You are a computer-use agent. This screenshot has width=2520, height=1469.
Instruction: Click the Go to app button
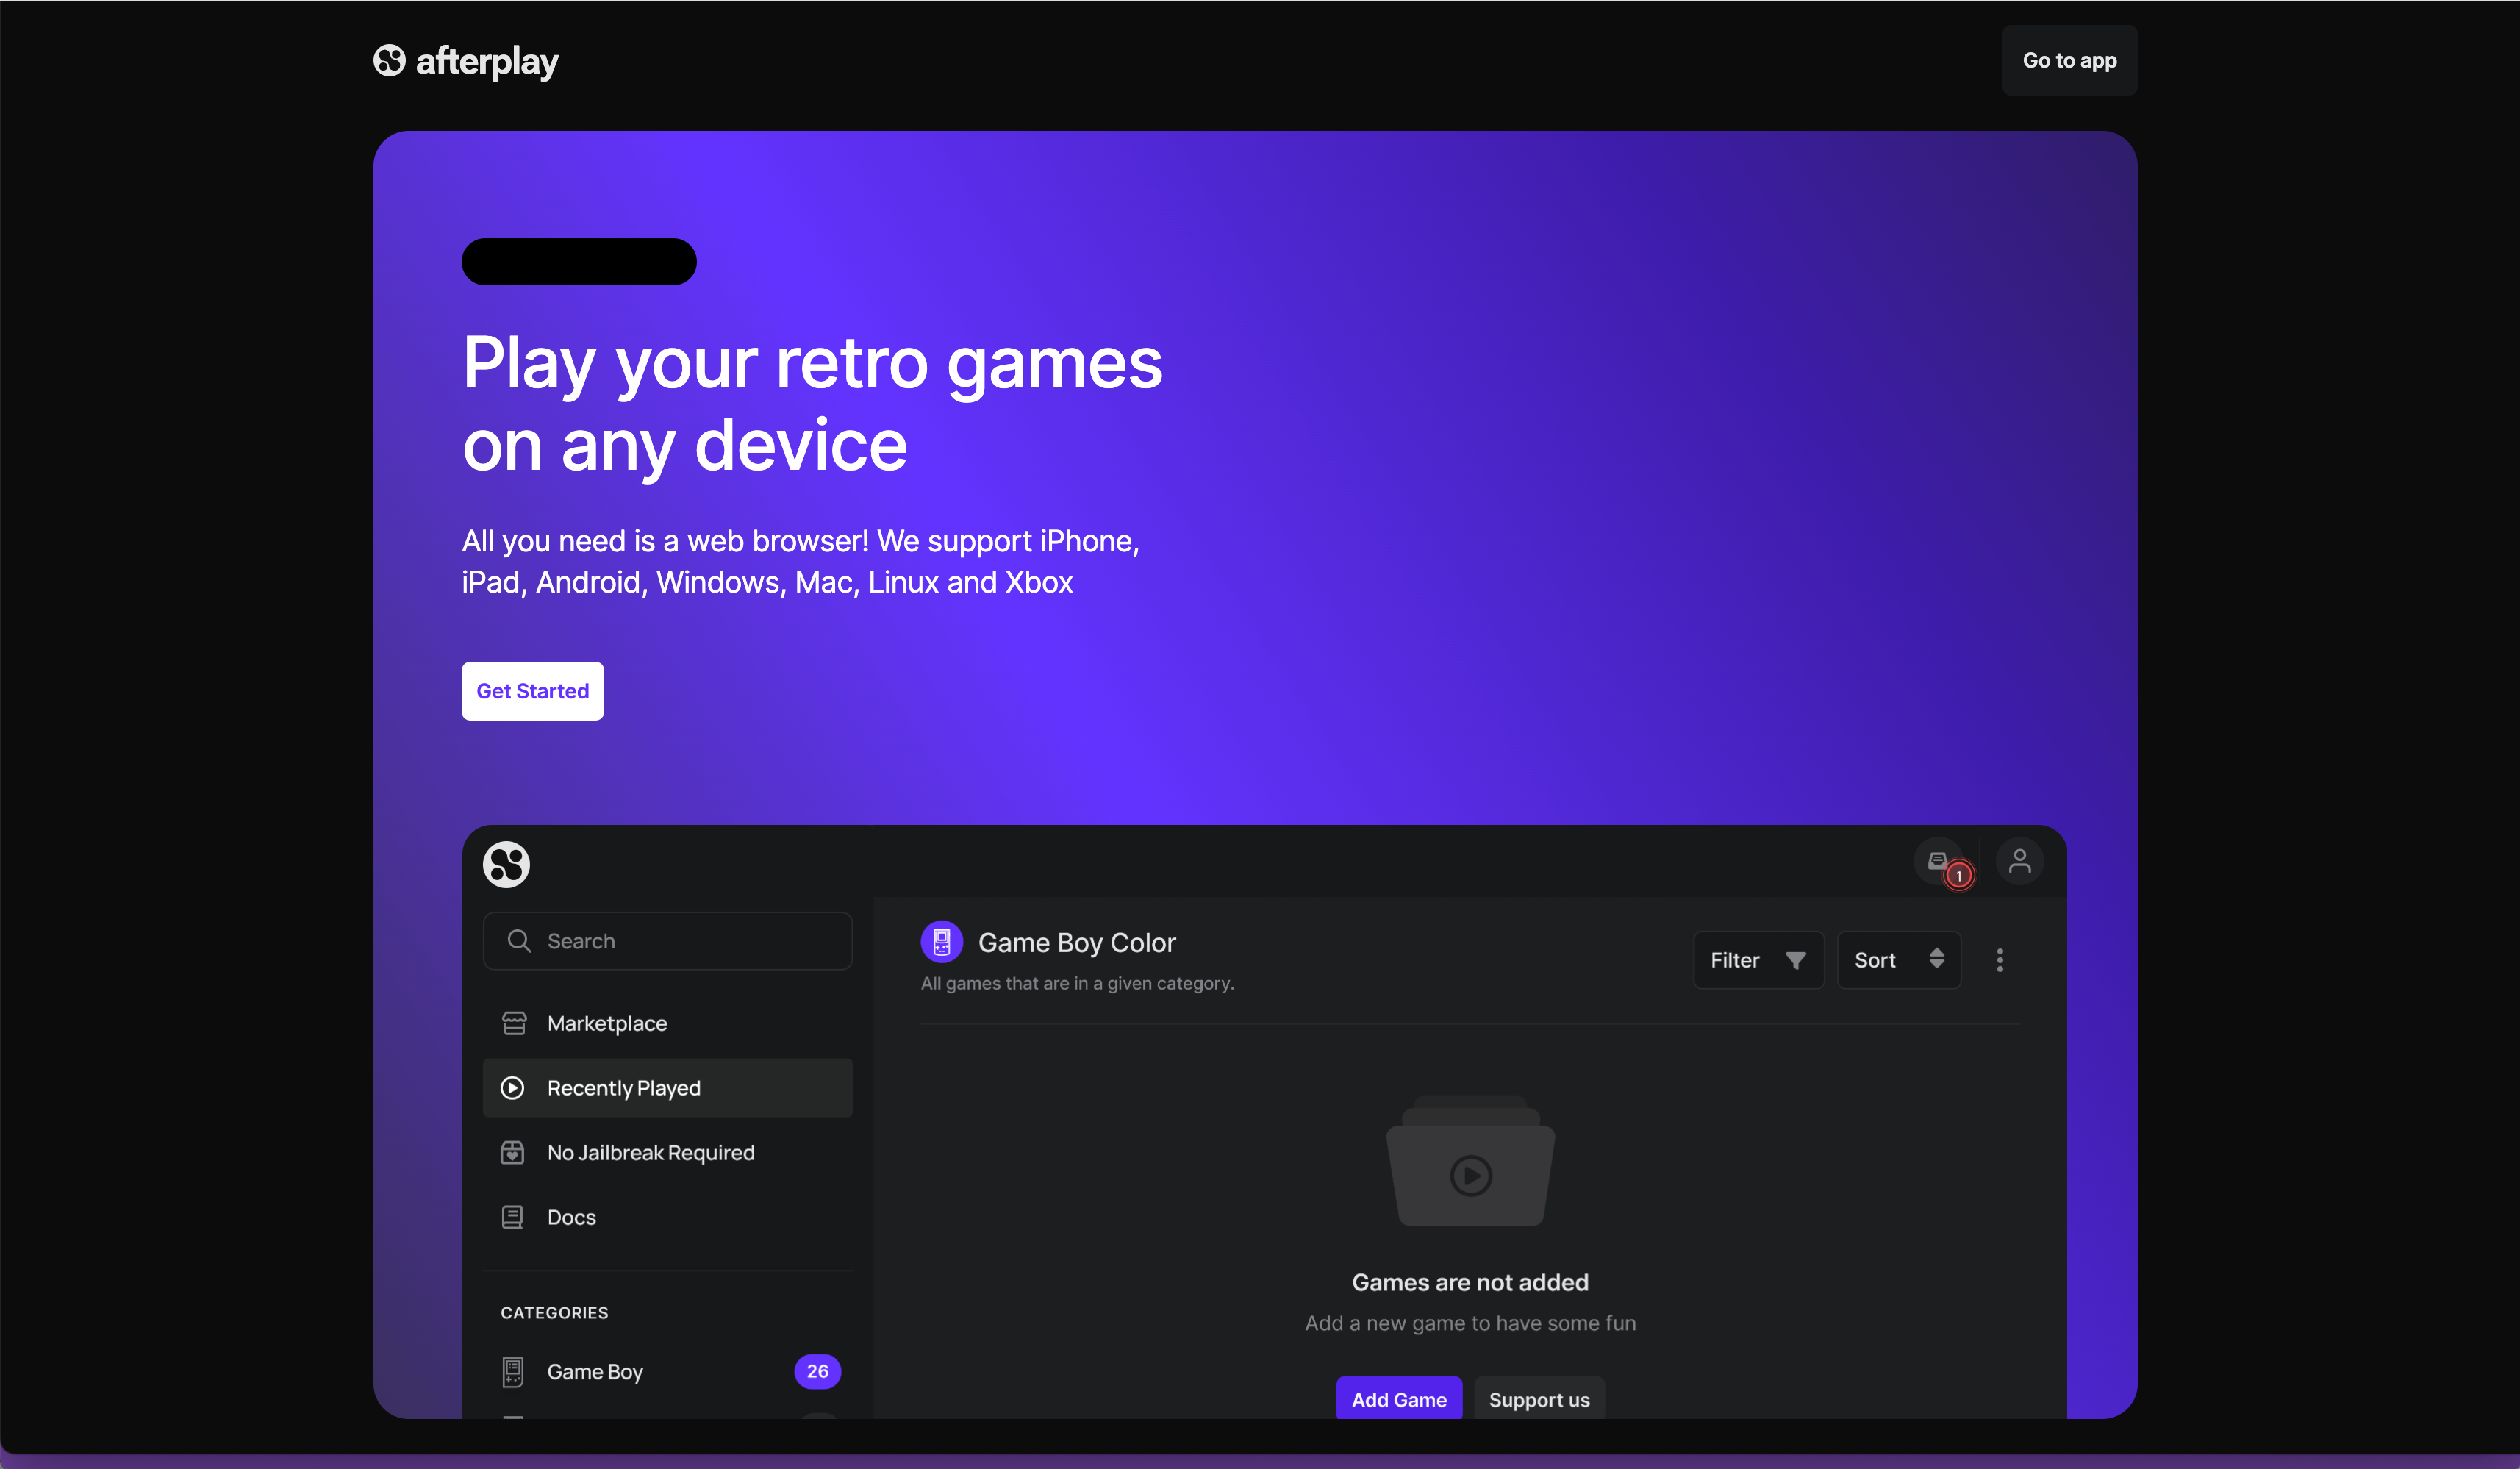(x=2068, y=61)
